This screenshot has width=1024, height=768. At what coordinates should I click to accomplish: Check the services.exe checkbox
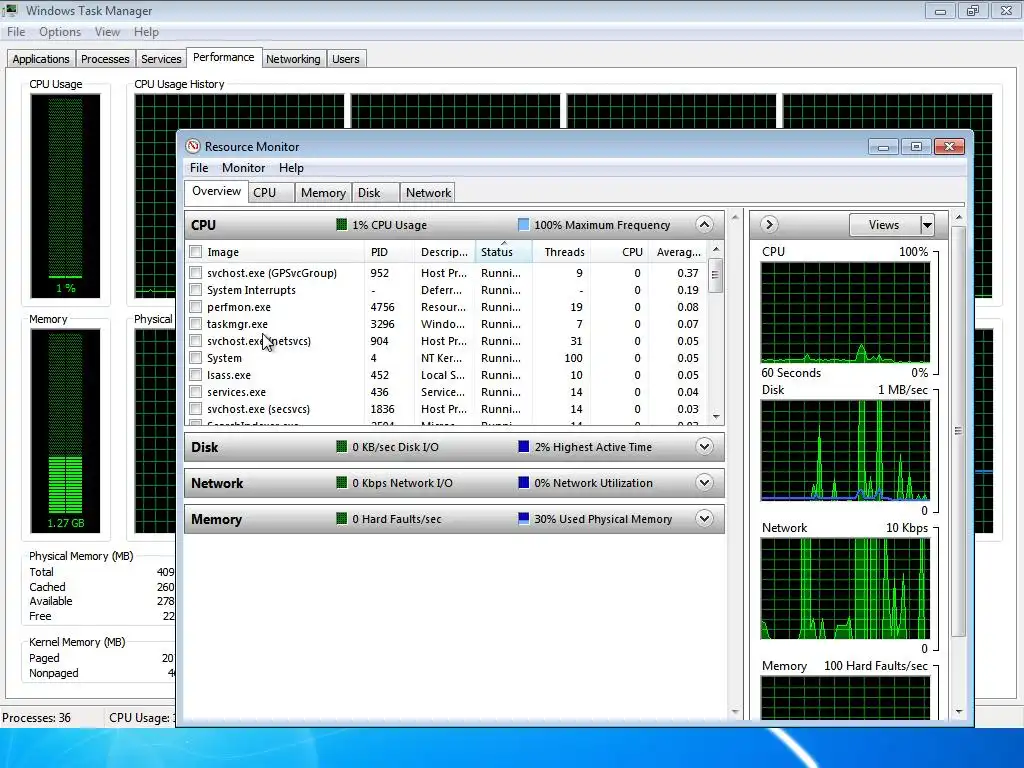coord(195,391)
